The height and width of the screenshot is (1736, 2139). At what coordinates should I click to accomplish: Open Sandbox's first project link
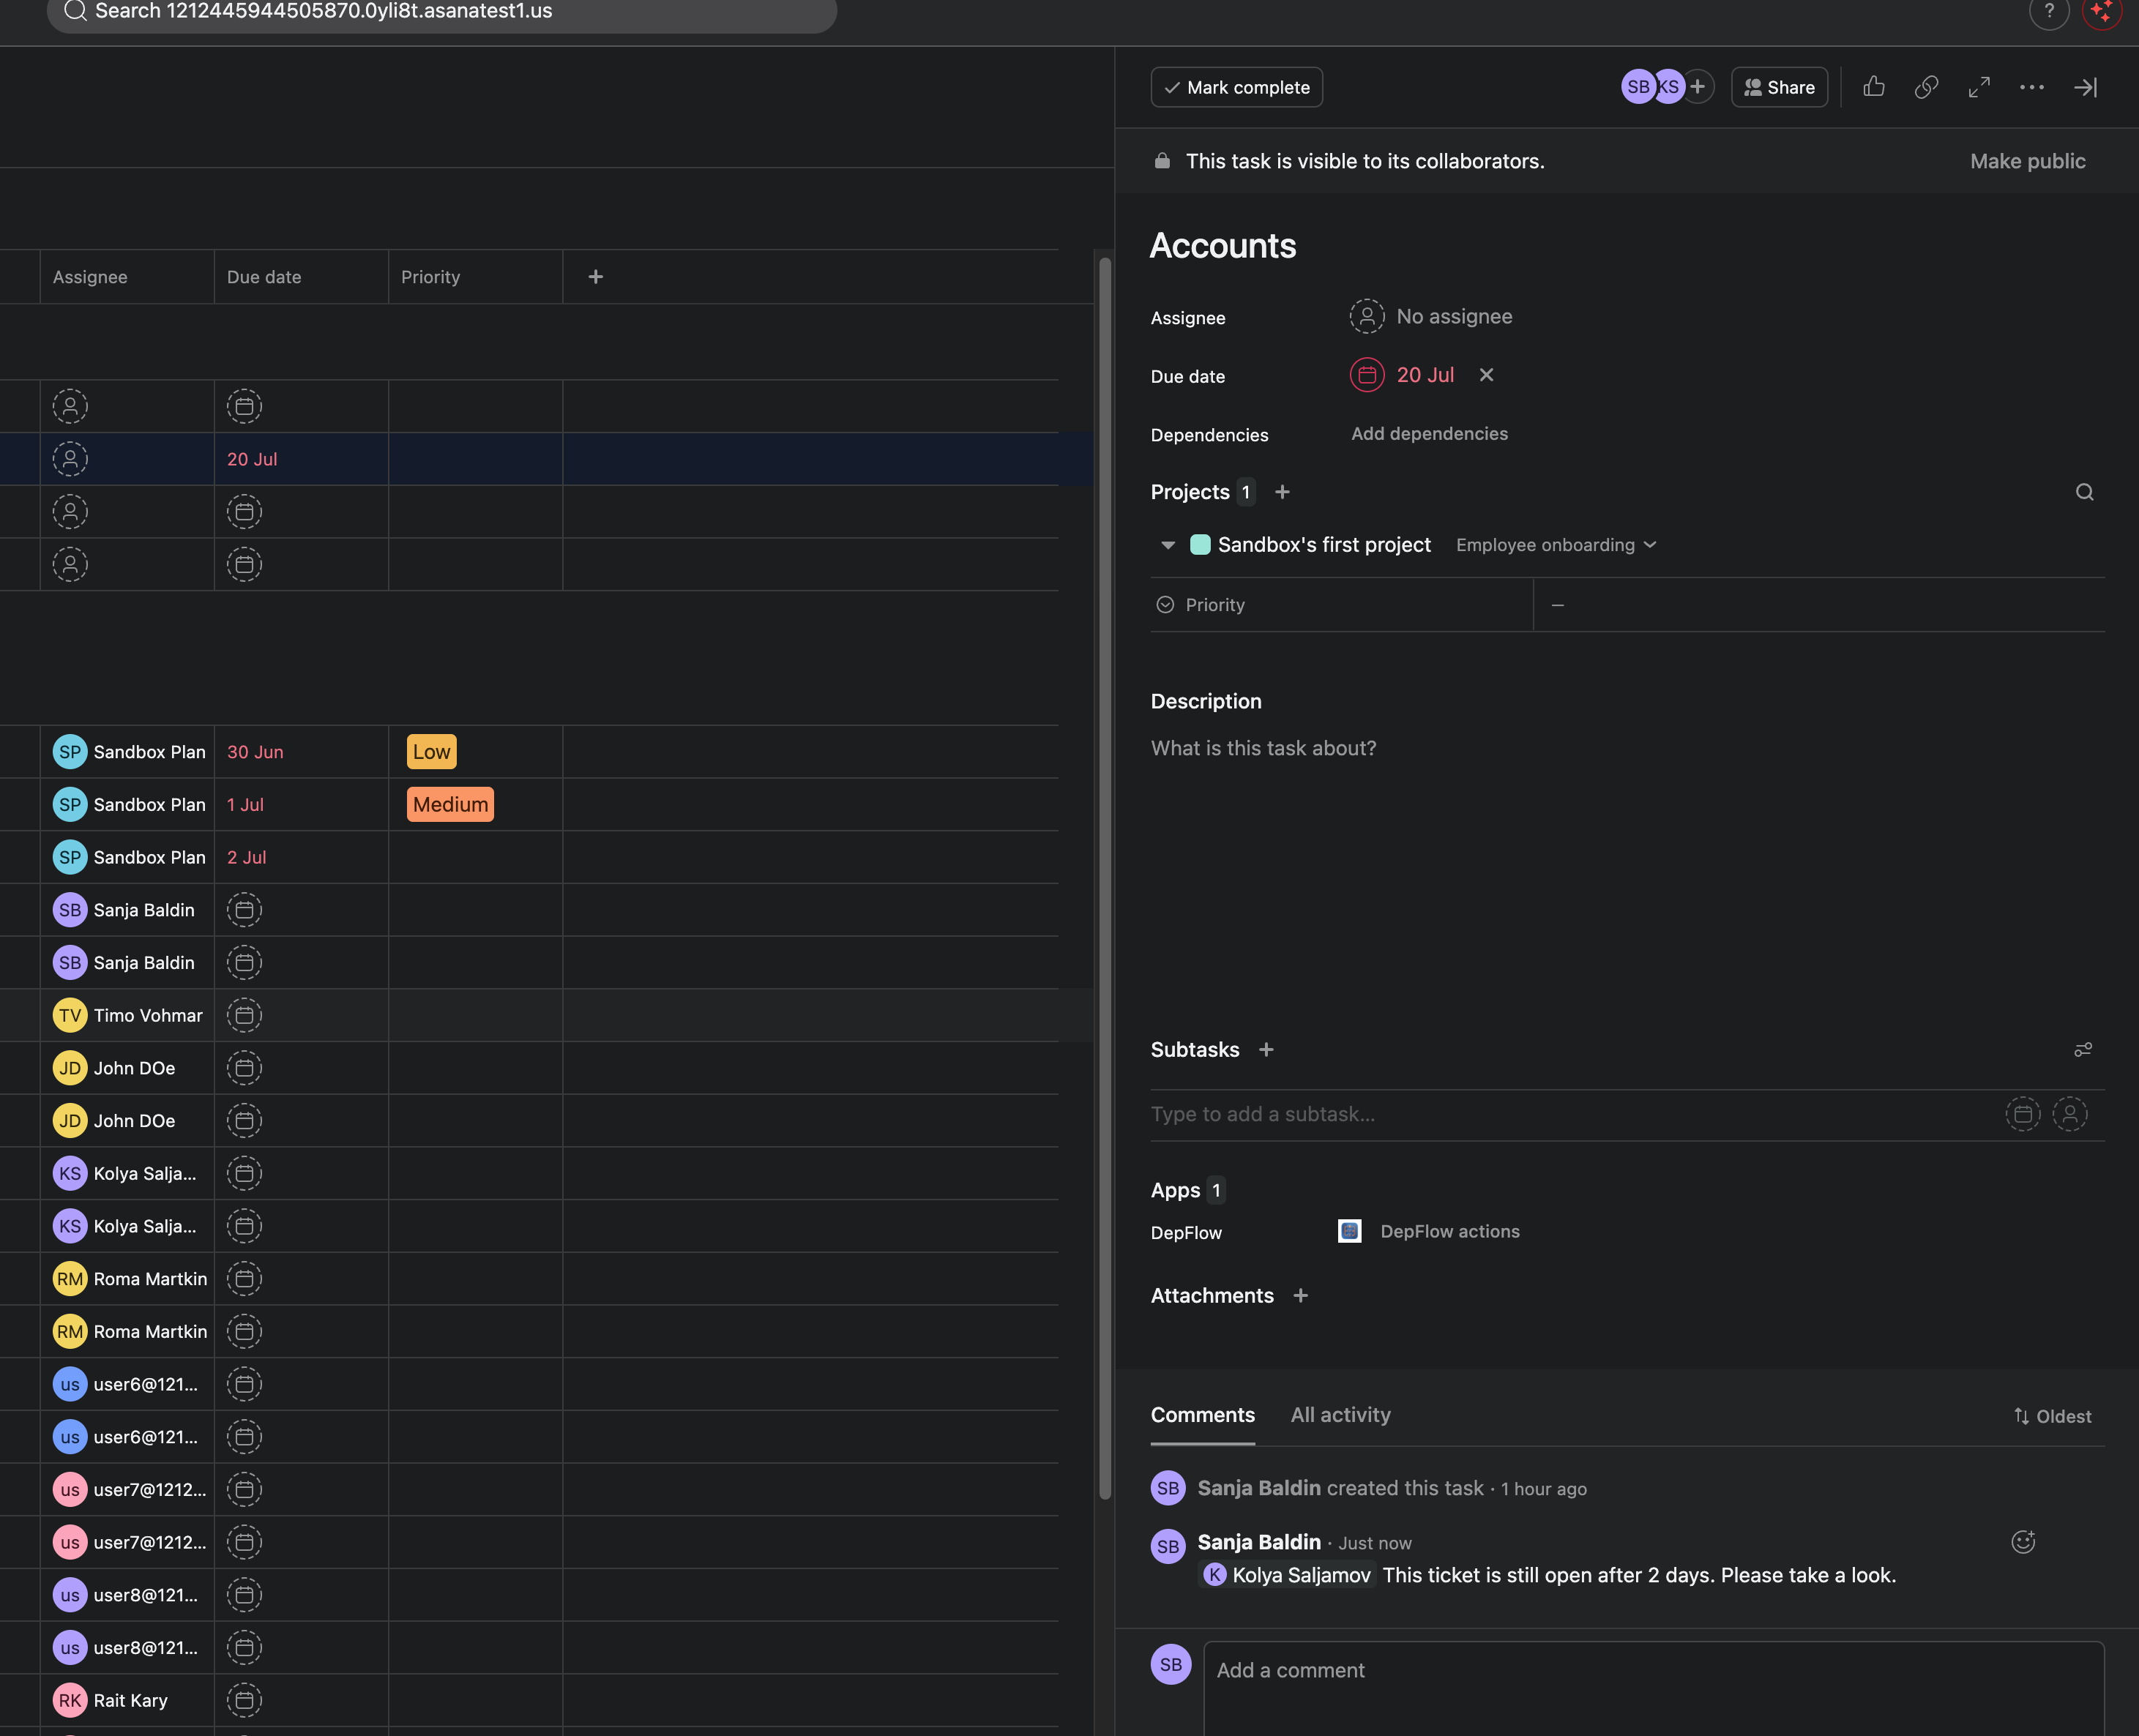(x=1324, y=545)
